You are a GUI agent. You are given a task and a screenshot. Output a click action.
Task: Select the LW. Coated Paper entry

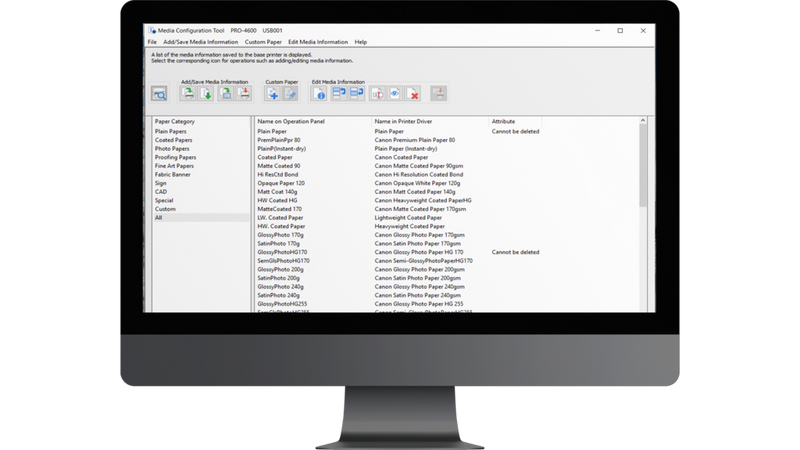point(280,218)
